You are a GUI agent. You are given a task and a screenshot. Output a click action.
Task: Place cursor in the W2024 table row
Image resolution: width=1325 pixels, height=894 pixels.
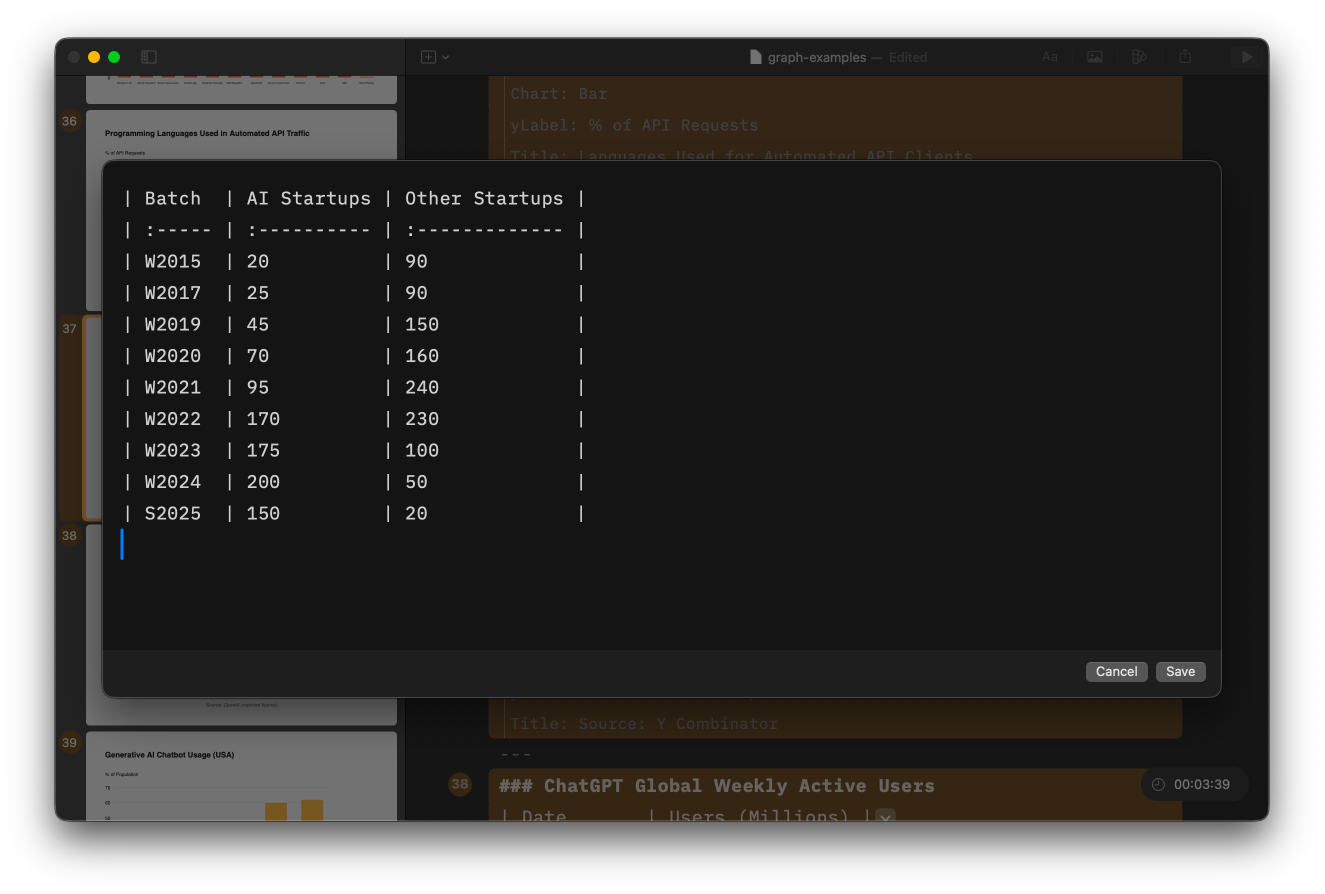300,481
